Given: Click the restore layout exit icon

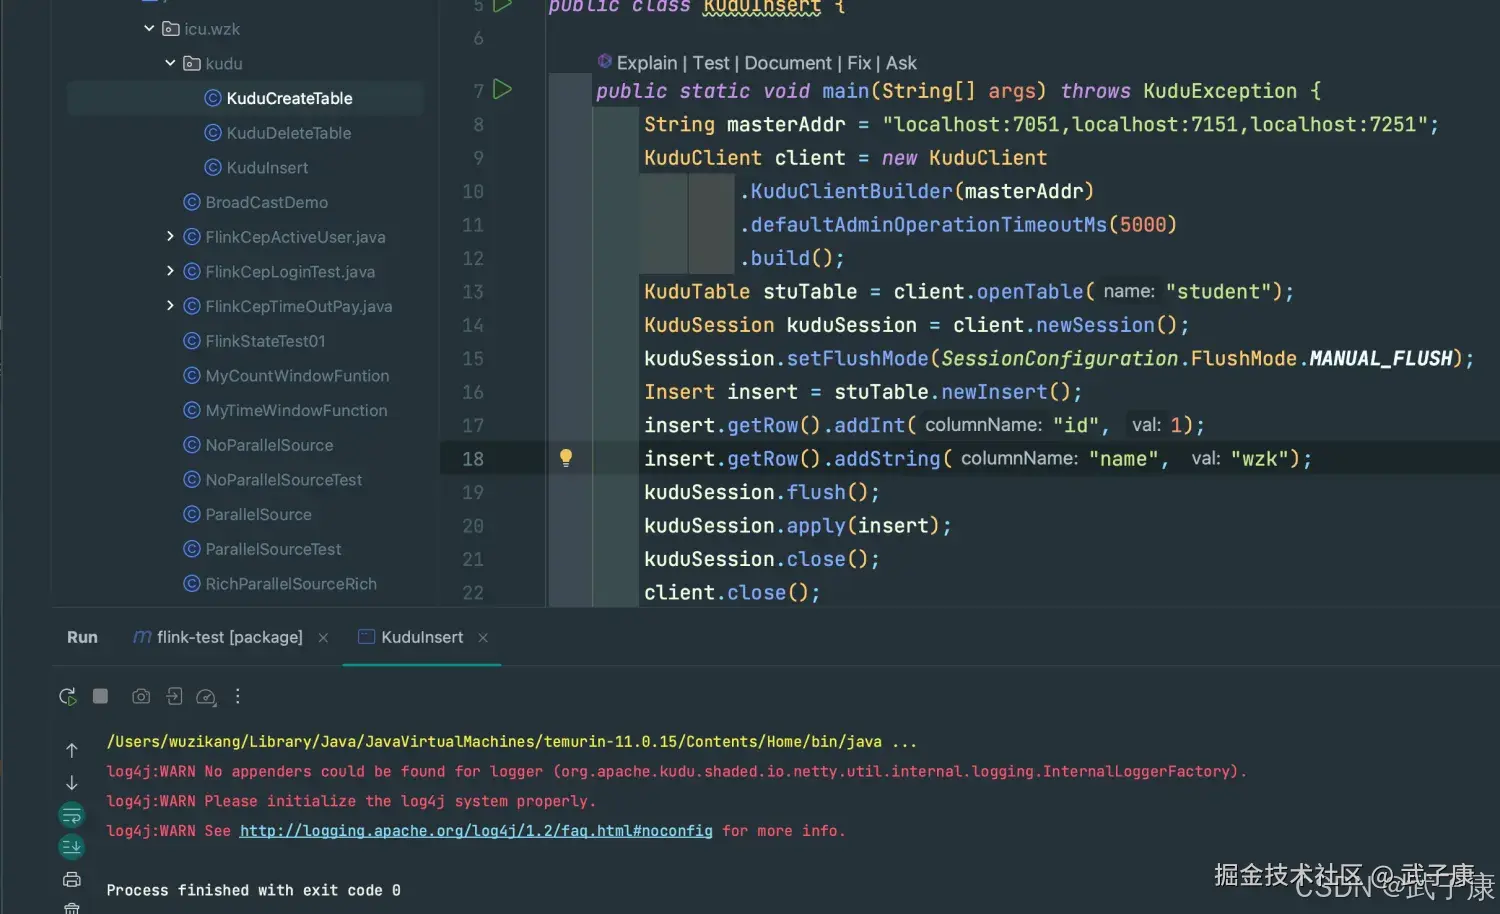Looking at the screenshot, I should pyautogui.click(x=174, y=696).
